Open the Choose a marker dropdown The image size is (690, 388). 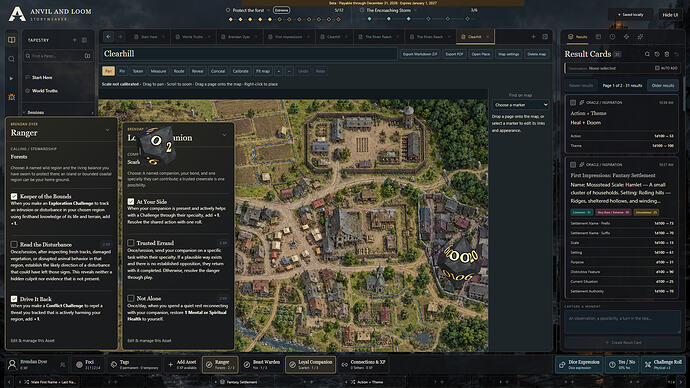click(521, 105)
